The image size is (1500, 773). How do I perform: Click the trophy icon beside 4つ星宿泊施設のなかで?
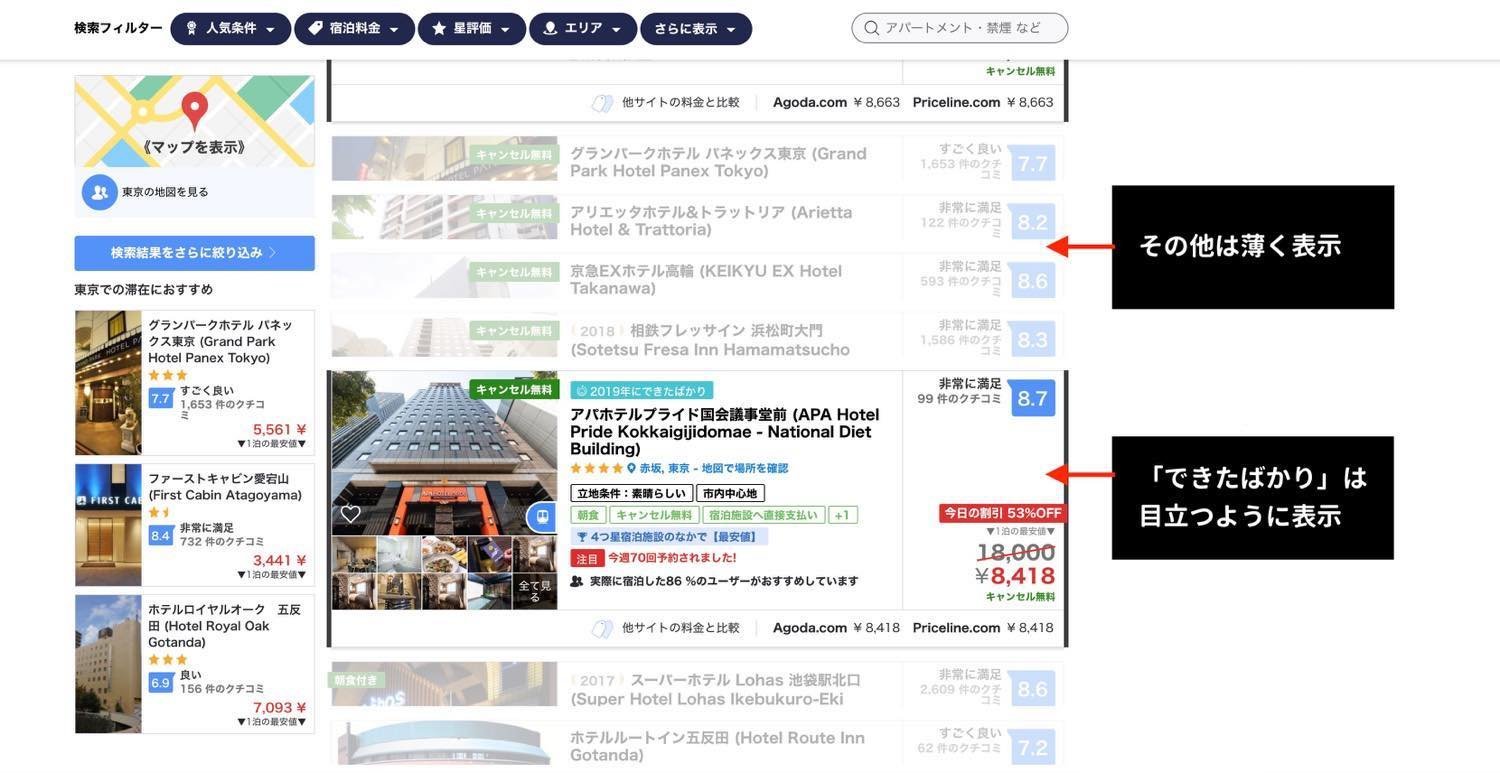click(582, 537)
